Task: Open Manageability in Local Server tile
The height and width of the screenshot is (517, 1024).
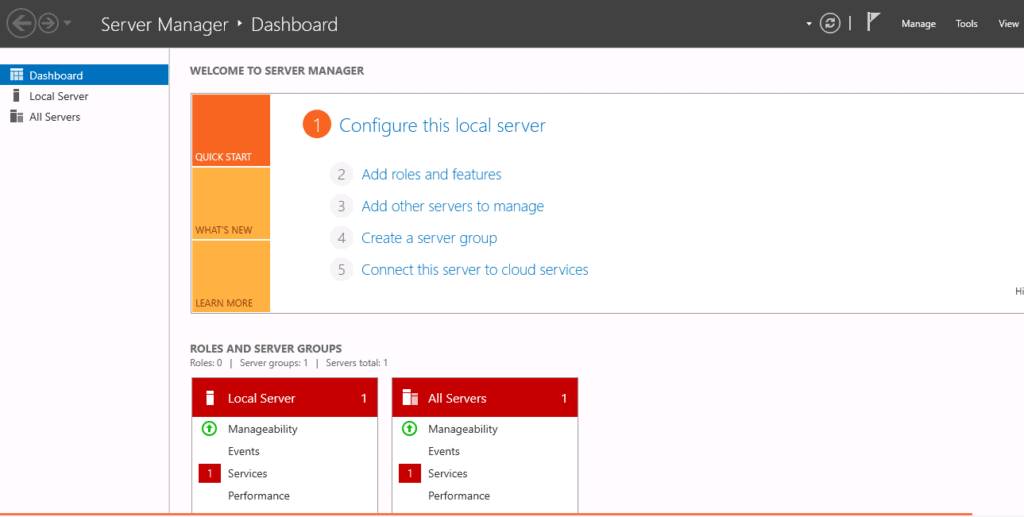Action: tap(263, 429)
